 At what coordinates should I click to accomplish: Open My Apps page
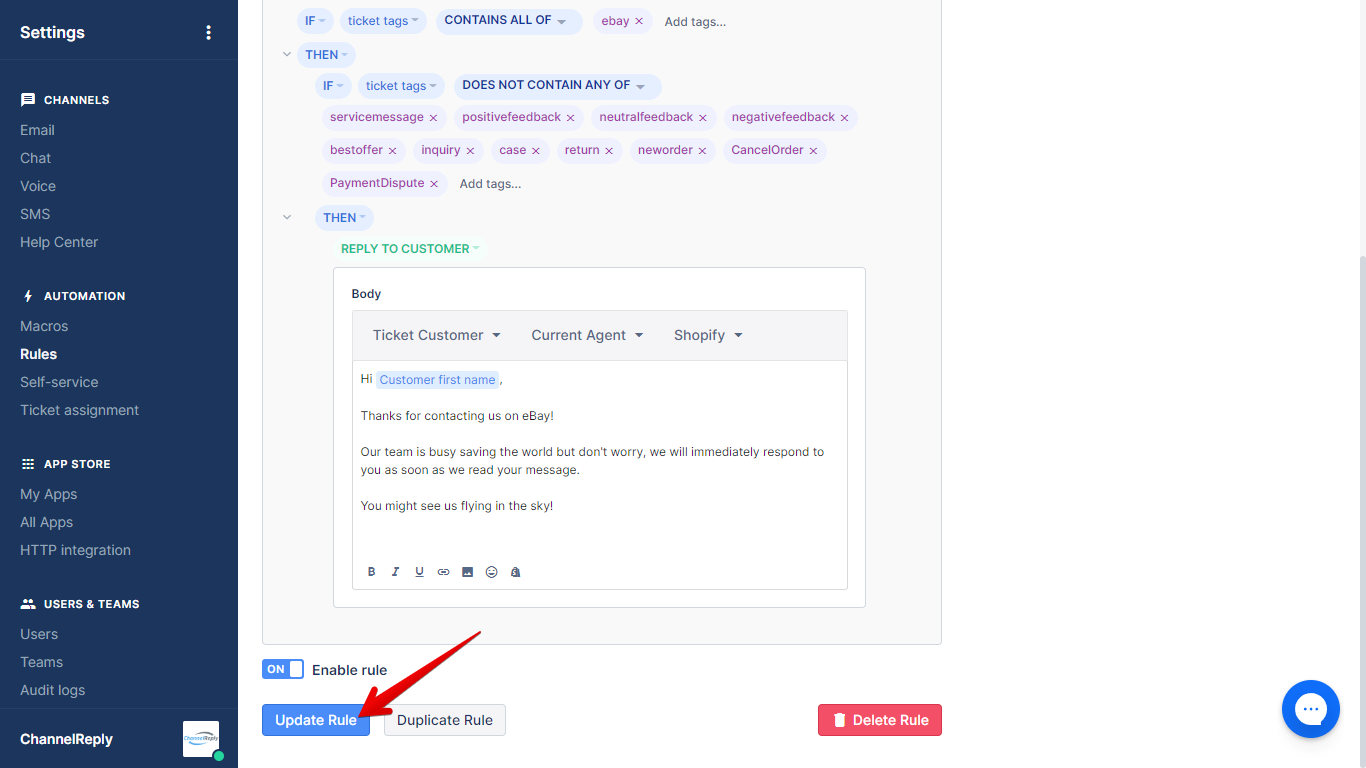coord(48,494)
